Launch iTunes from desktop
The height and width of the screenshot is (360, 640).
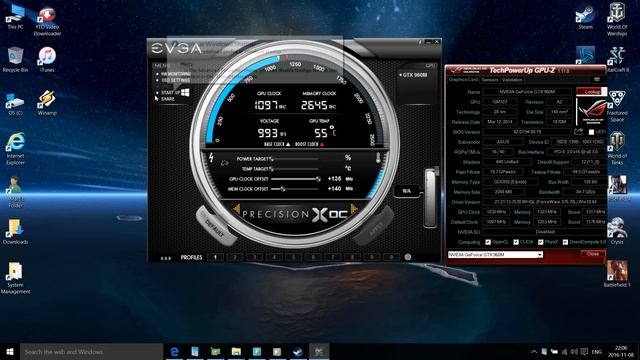tap(47, 60)
